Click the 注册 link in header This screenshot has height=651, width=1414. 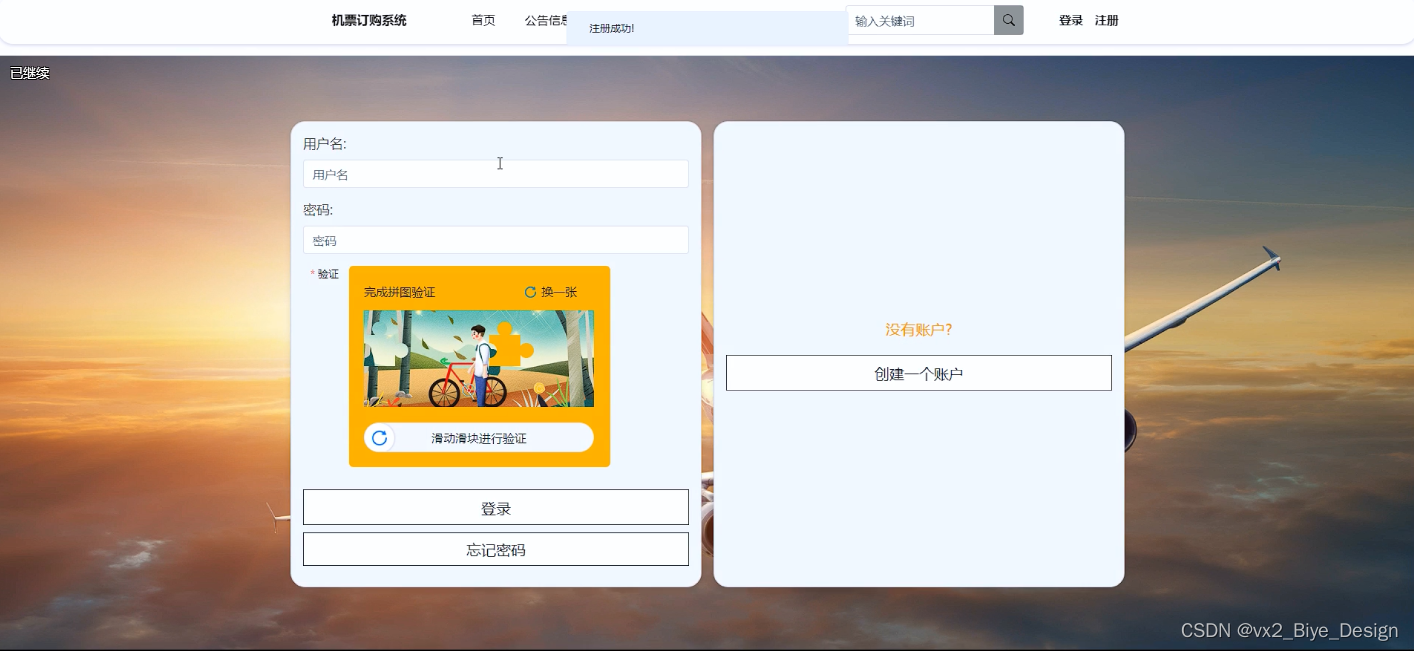tap(1106, 20)
